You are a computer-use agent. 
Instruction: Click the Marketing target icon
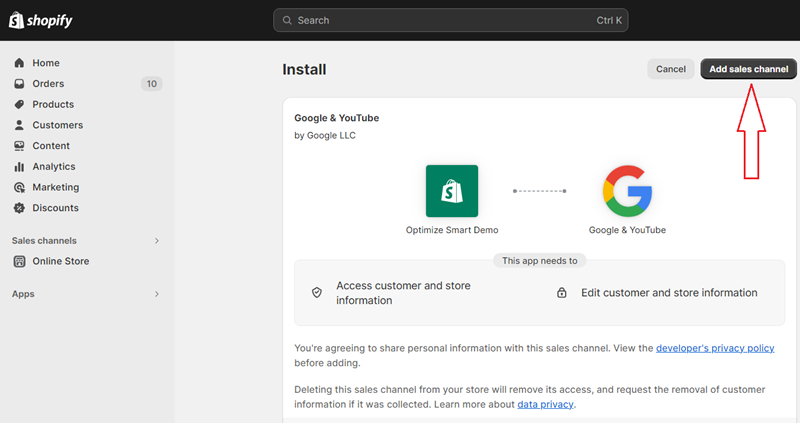coord(19,187)
